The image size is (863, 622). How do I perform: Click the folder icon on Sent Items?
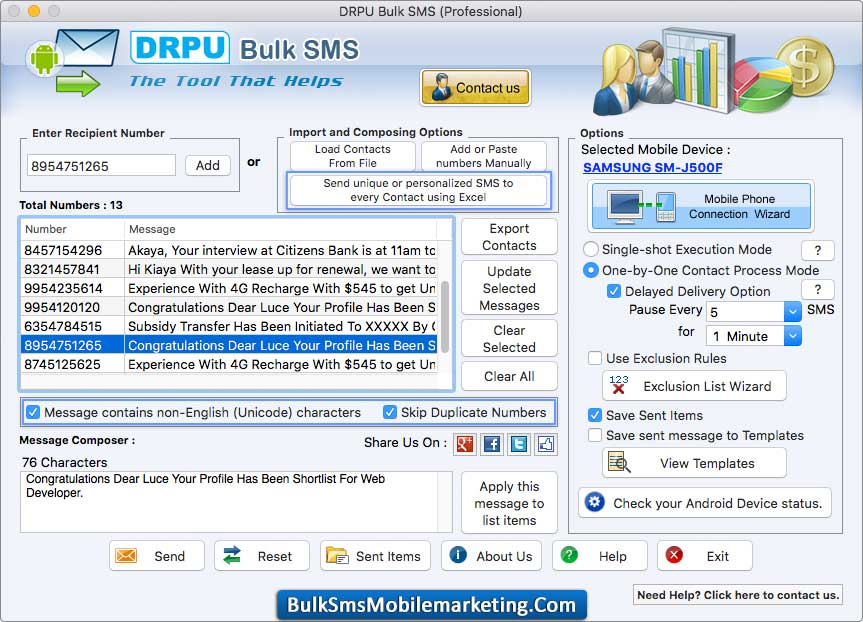(337, 555)
